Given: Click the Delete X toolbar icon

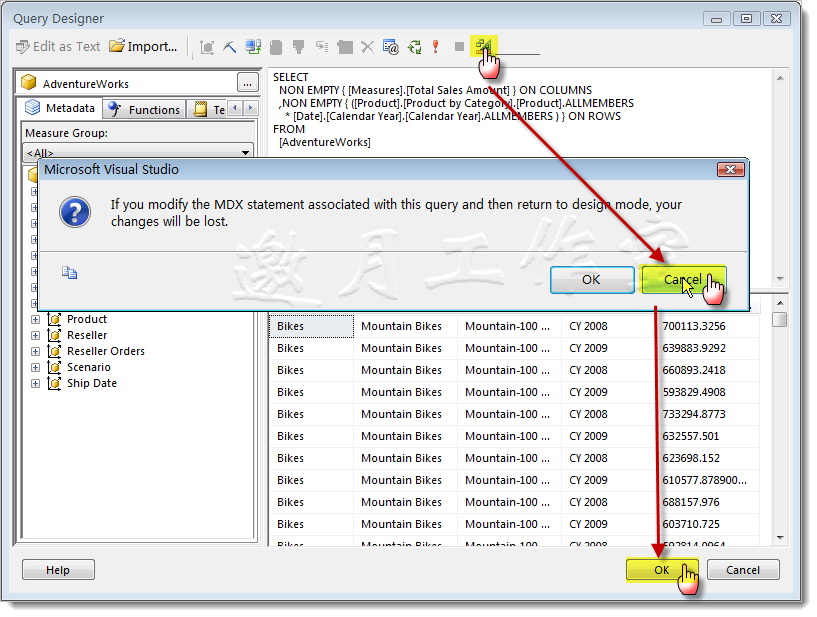Looking at the screenshot, I should pyautogui.click(x=367, y=47).
